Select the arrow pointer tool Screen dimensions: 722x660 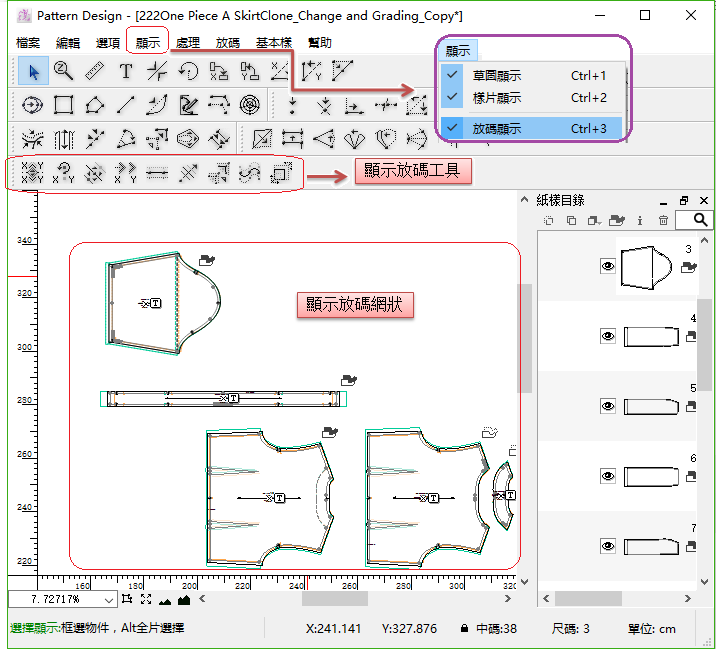pos(33,71)
